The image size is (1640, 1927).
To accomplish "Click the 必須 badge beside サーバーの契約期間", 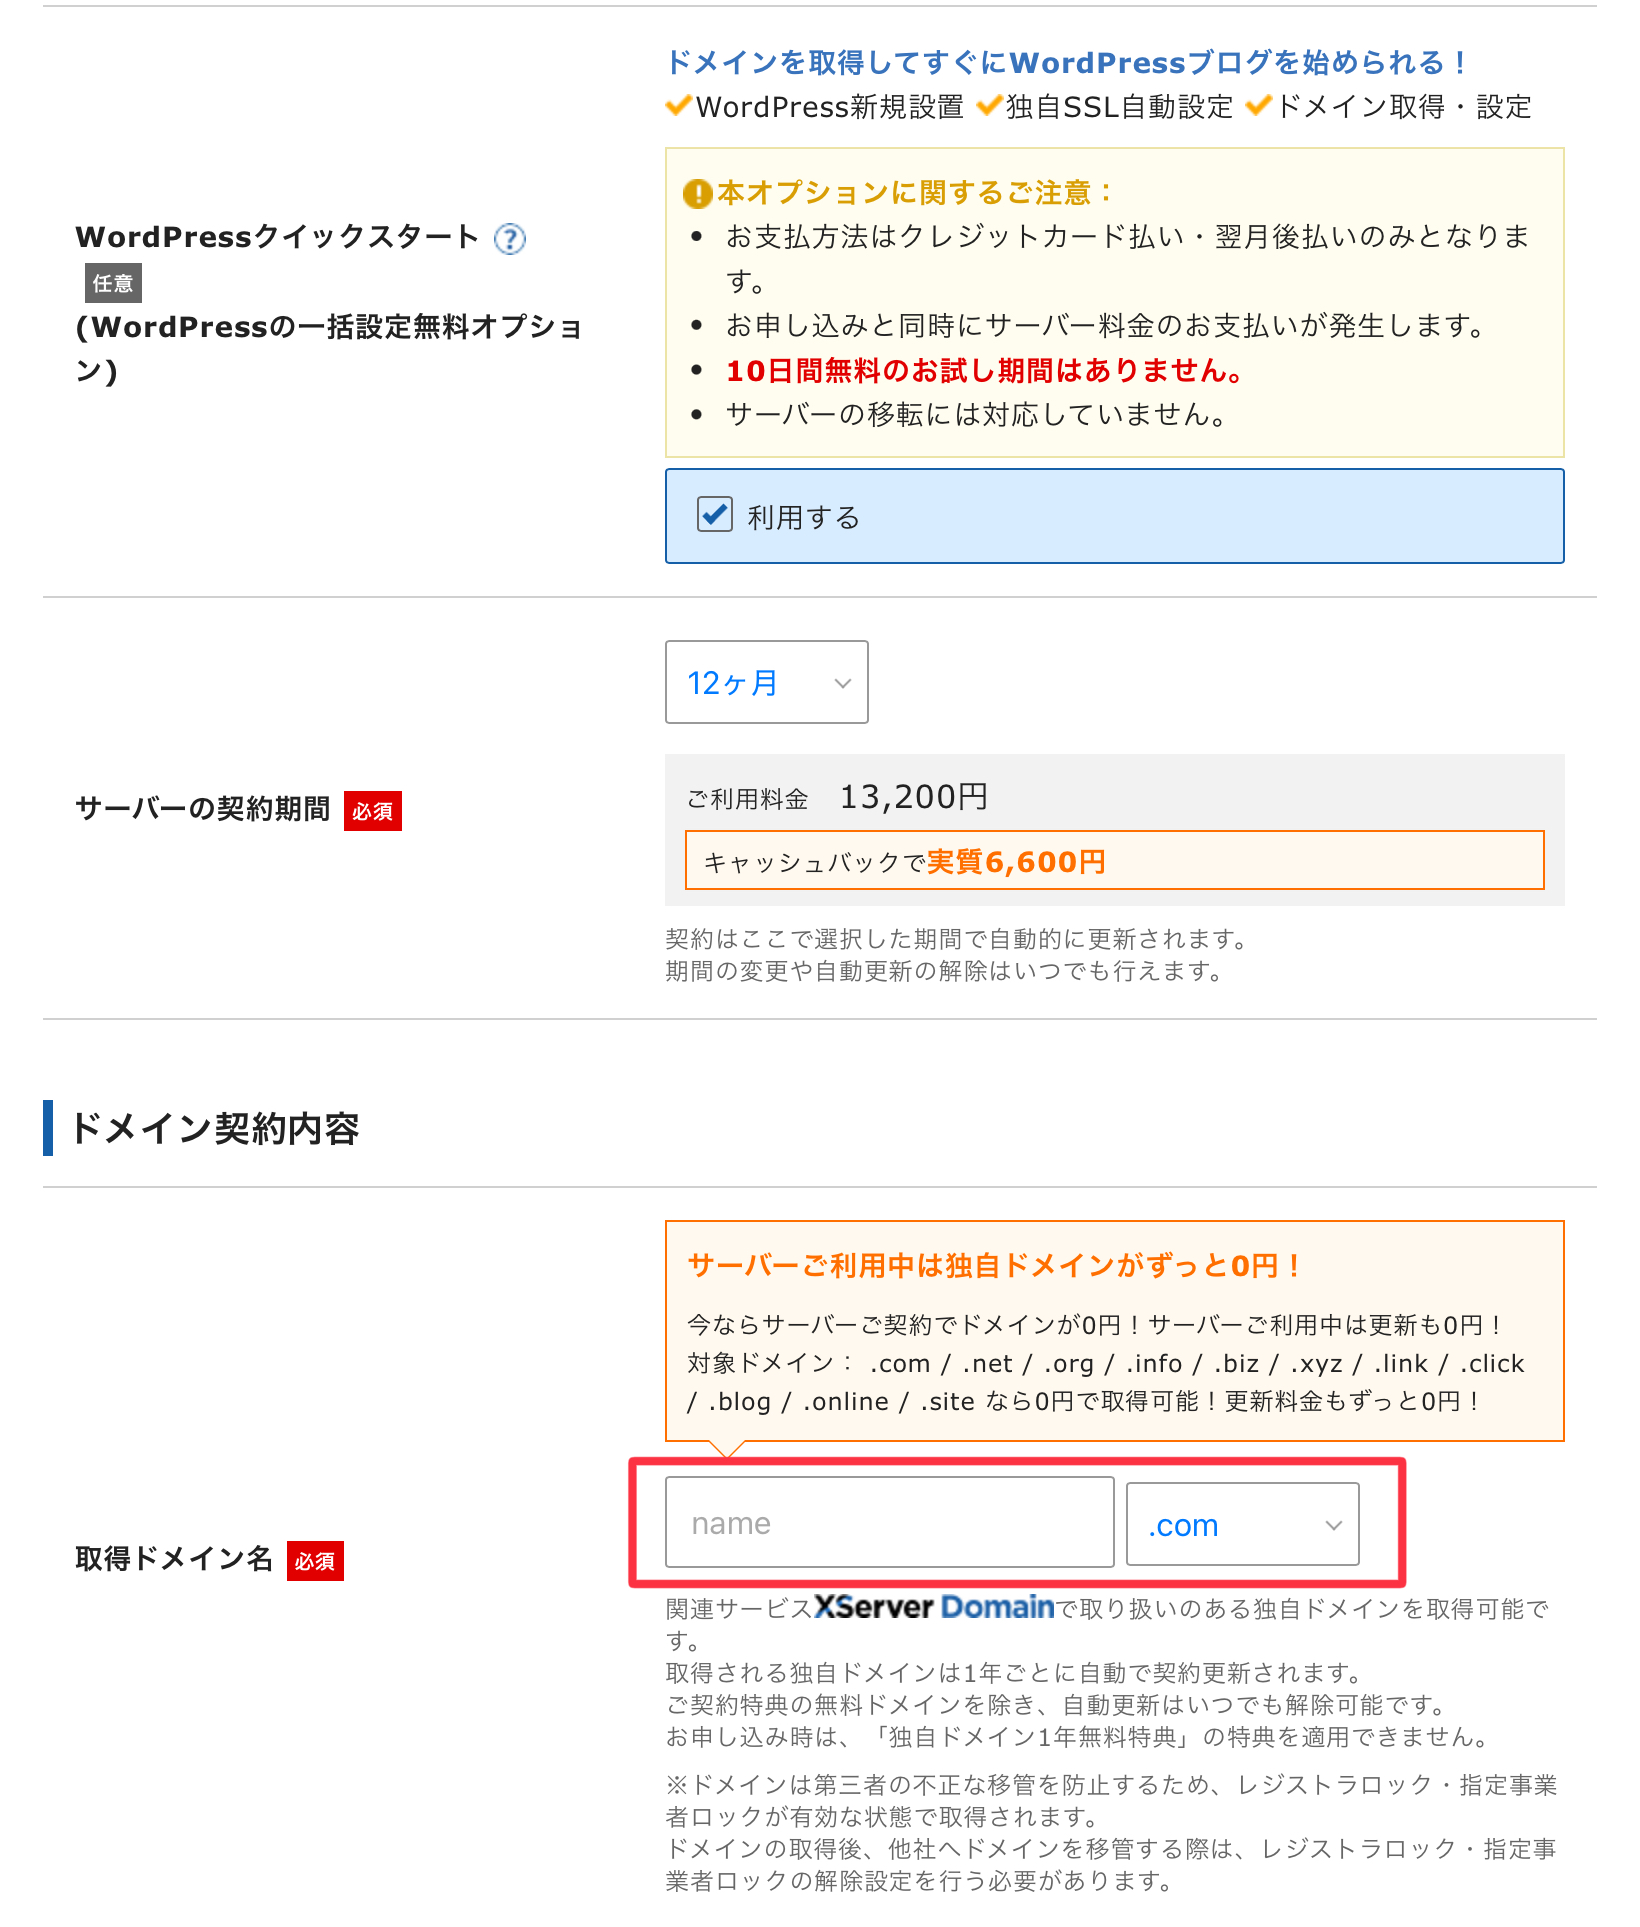I will 373,811.
